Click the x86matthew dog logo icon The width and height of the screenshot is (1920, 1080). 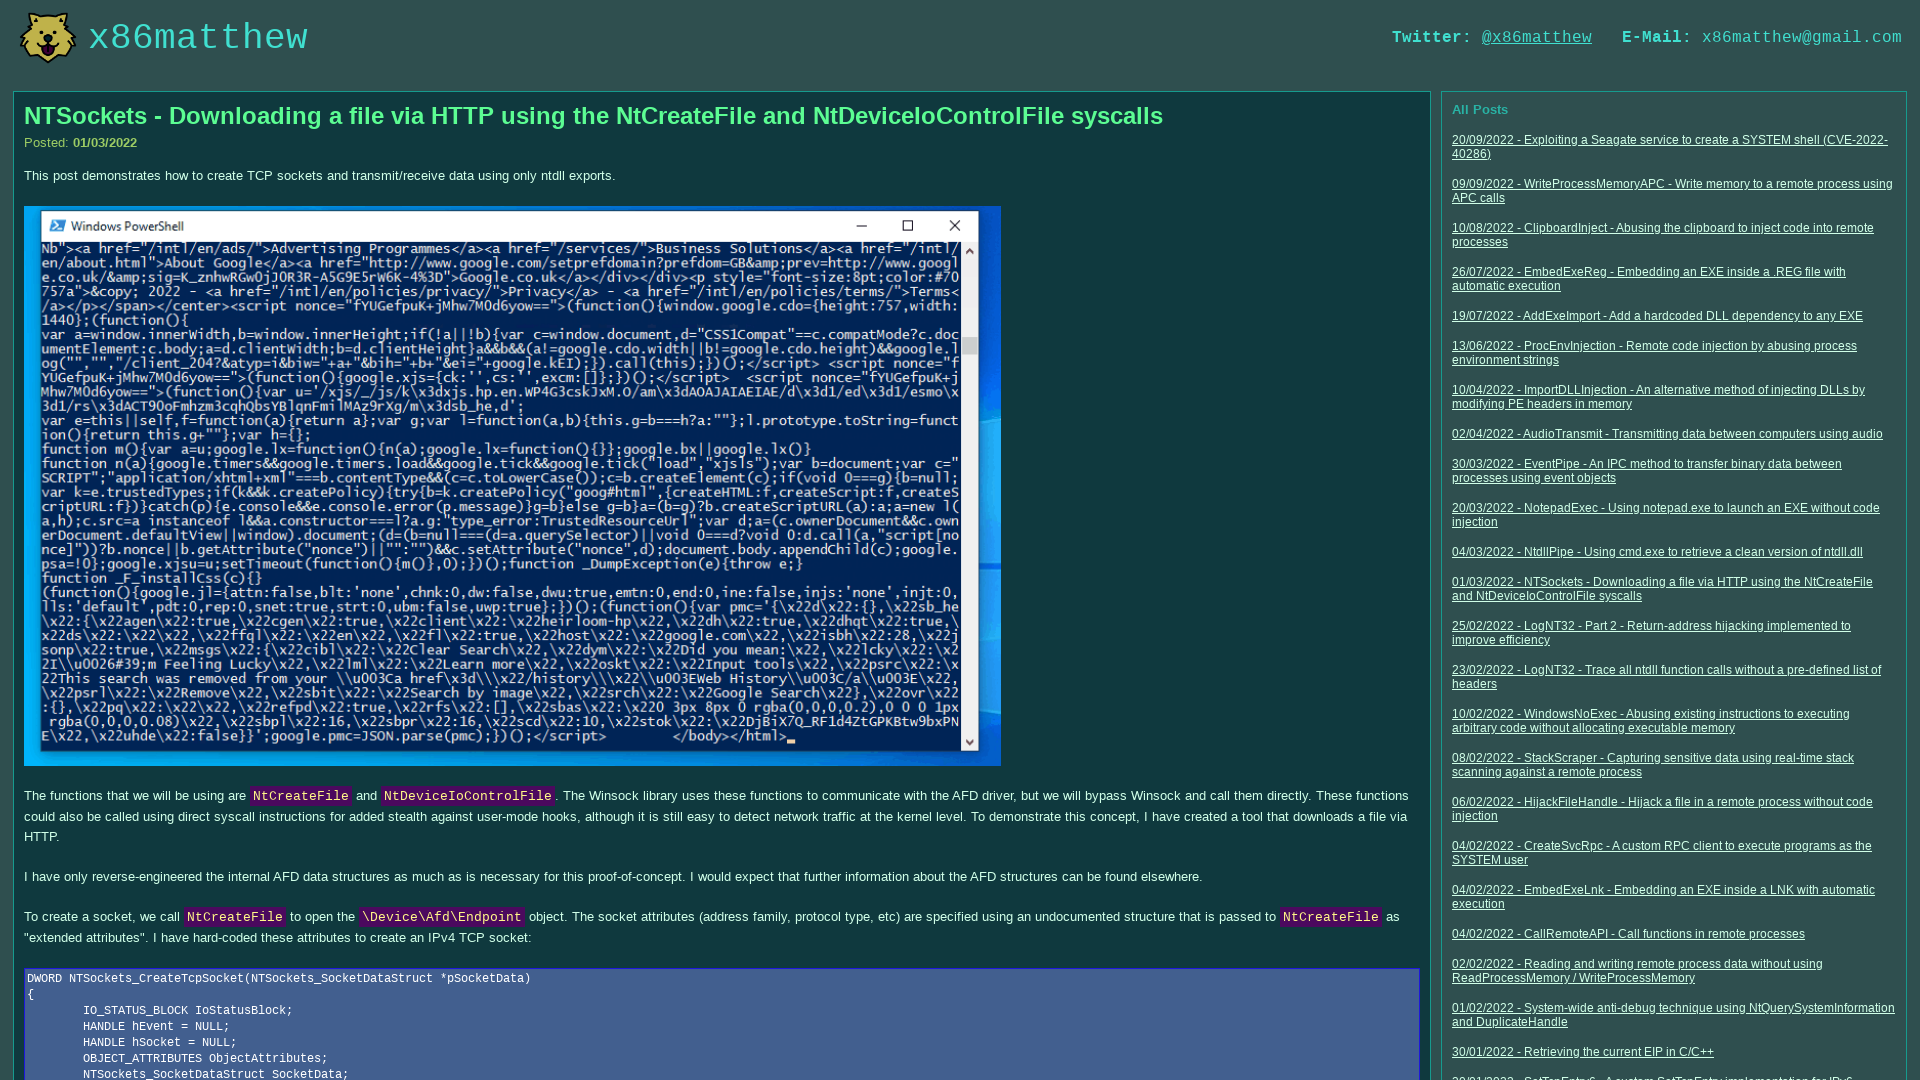click(47, 38)
